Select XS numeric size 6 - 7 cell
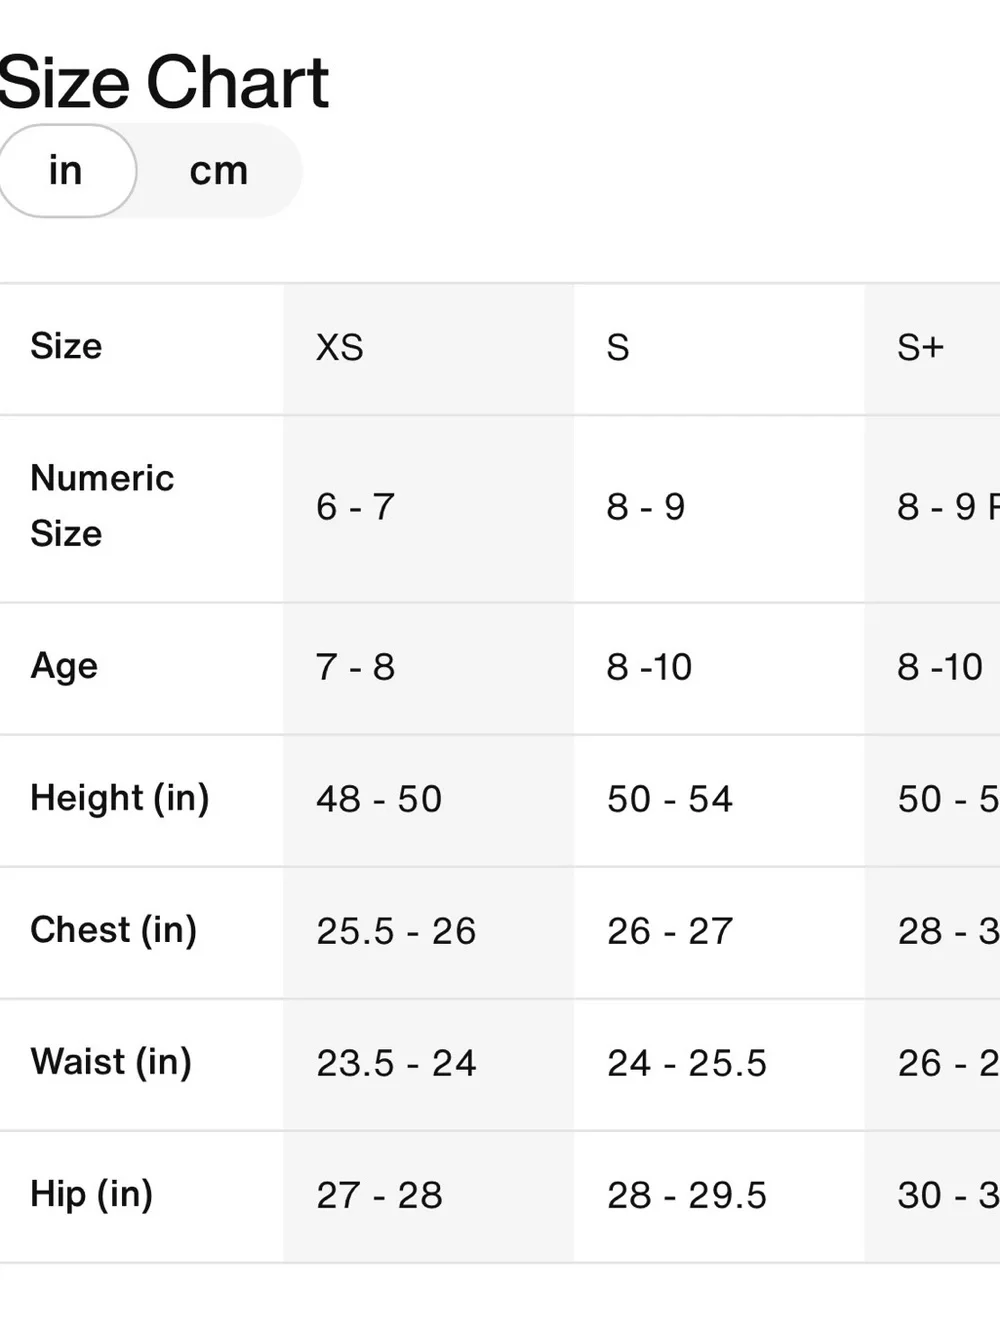1000x1333 pixels. [355, 507]
